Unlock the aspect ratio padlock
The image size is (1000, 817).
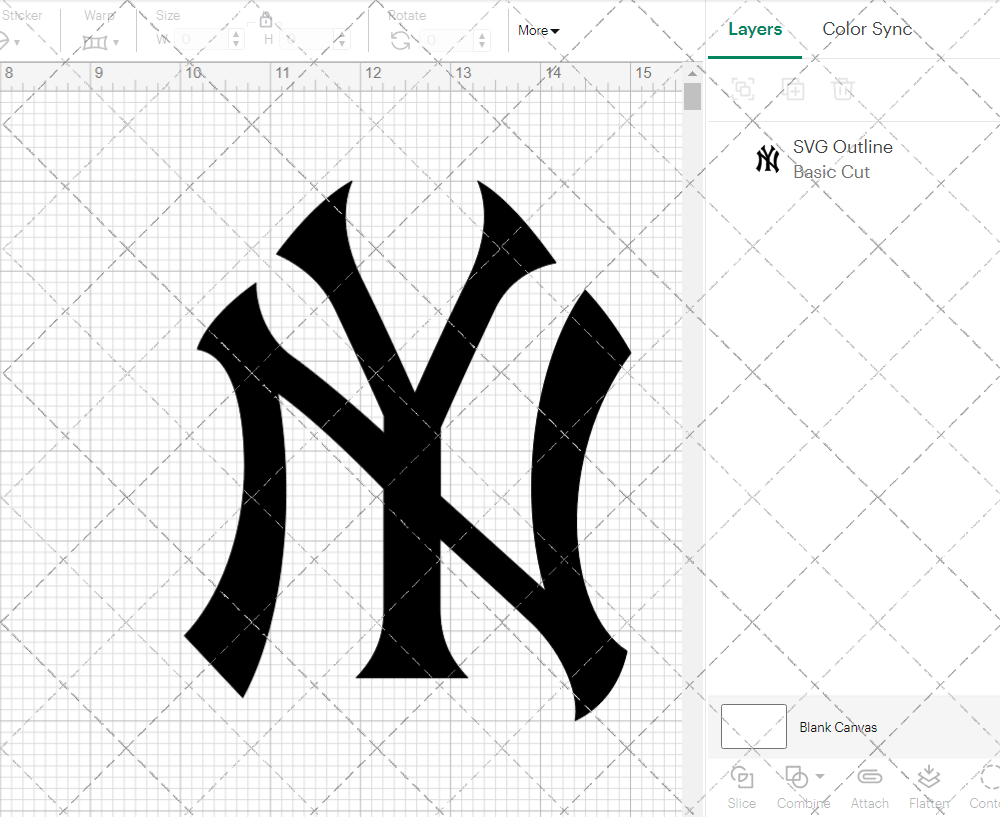tap(266, 19)
